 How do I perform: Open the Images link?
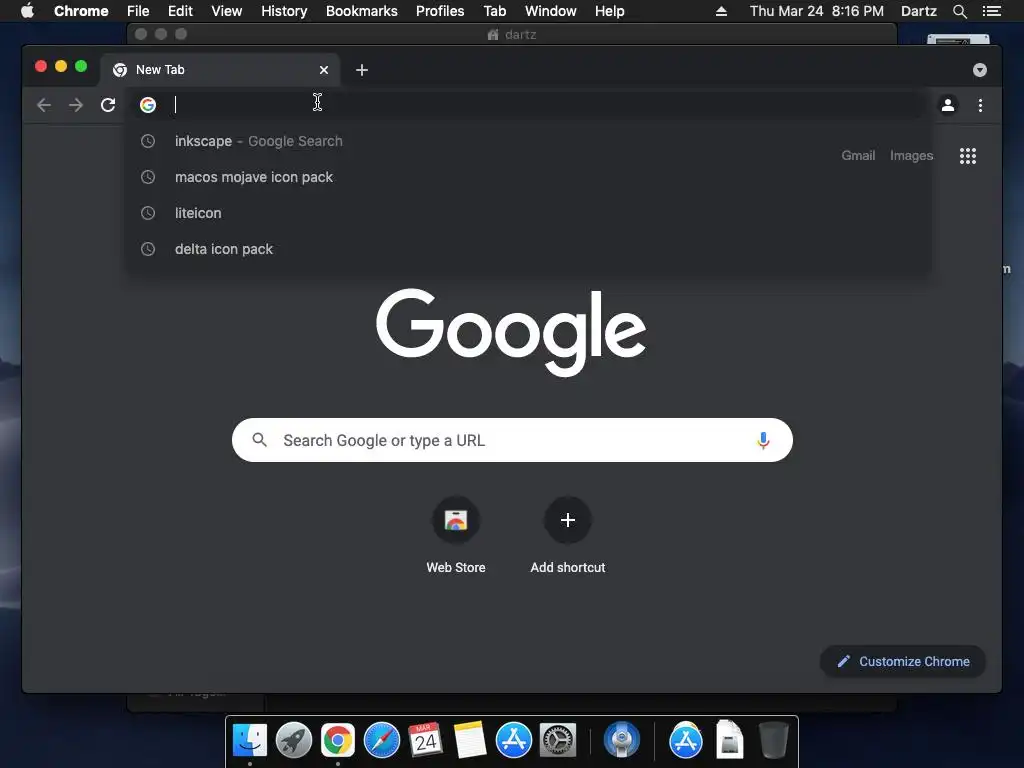[911, 155]
